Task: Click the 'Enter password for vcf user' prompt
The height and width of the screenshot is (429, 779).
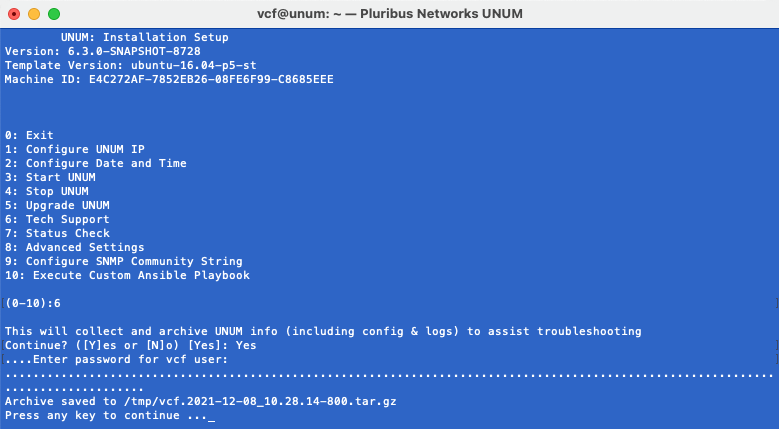Action: (x=116, y=359)
